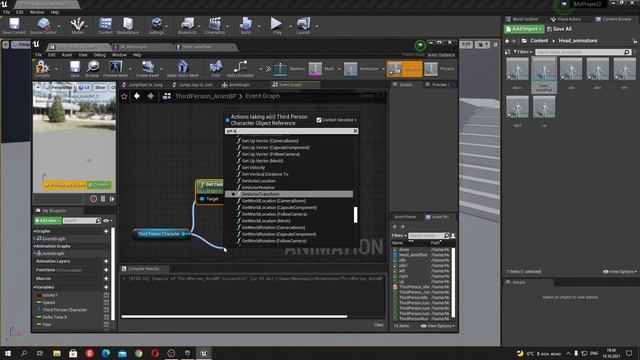The height and width of the screenshot is (360, 640).
Task: Add a new function with plus
Action: pos(106,270)
